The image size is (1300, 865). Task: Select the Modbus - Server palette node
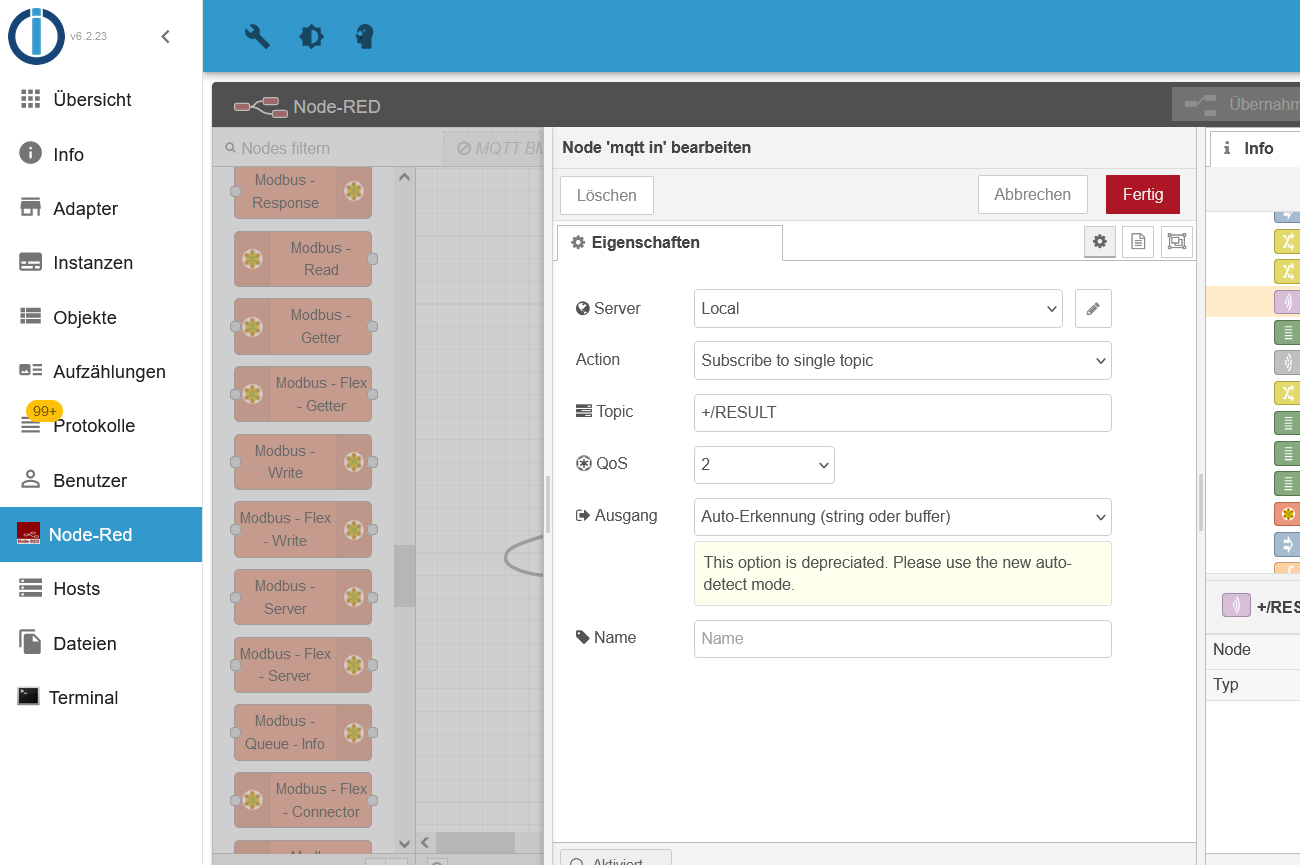303,597
